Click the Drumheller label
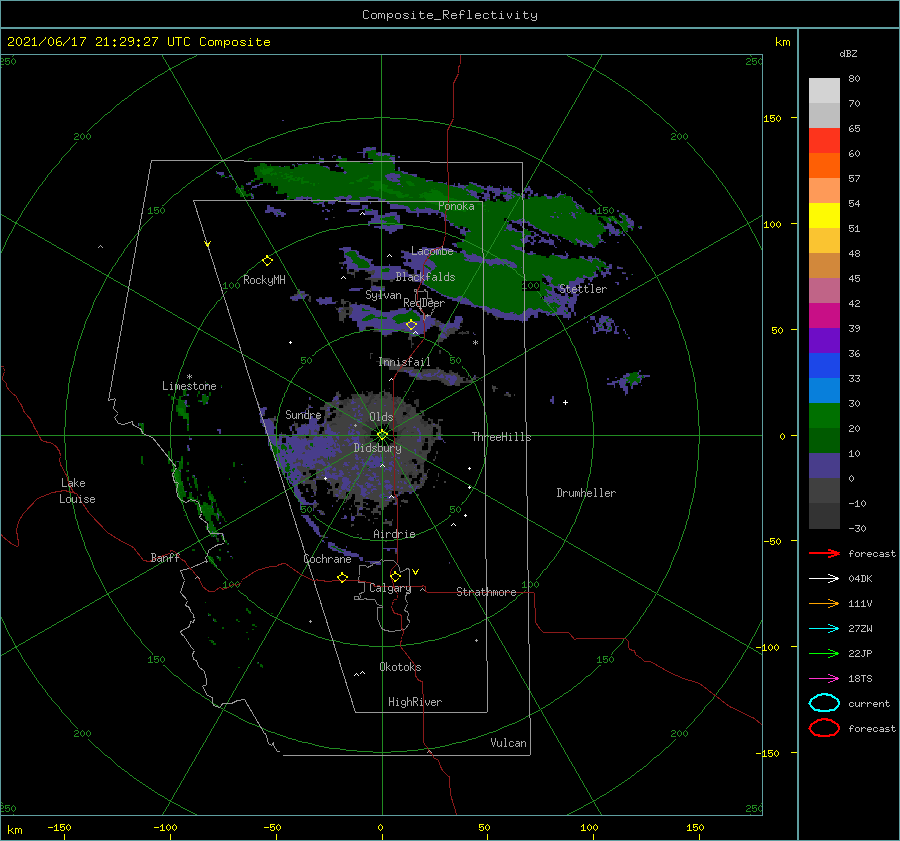The height and width of the screenshot is (841, 900). 586,493
